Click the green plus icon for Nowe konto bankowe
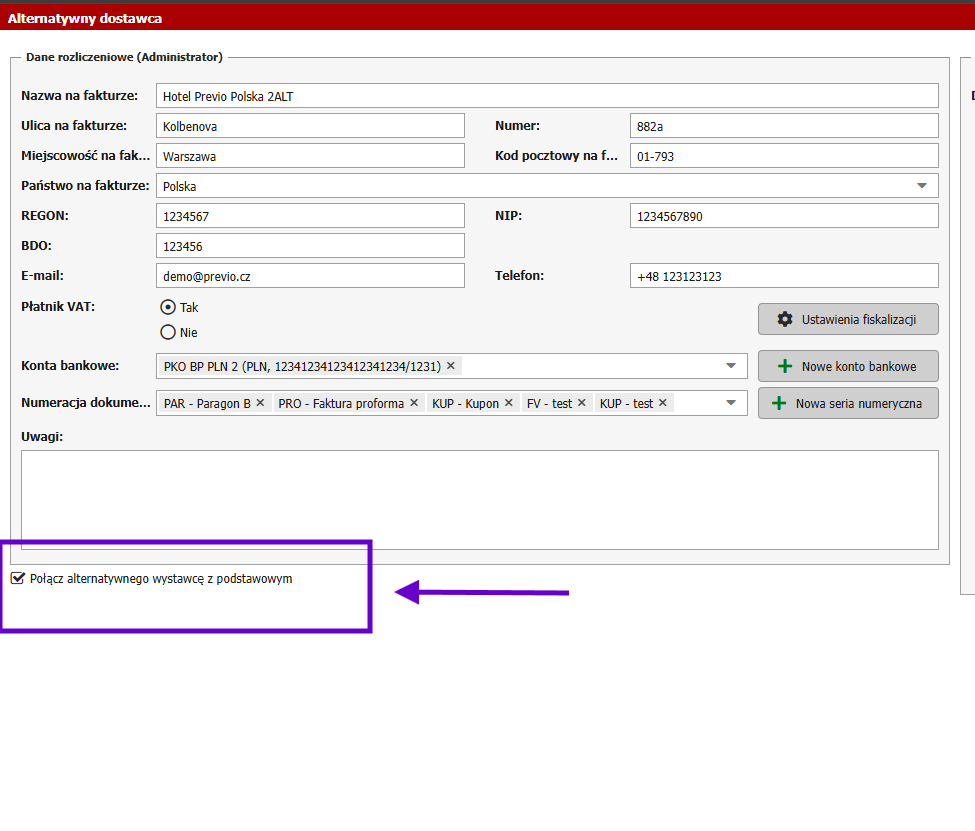975x831 pixels. 784,366
